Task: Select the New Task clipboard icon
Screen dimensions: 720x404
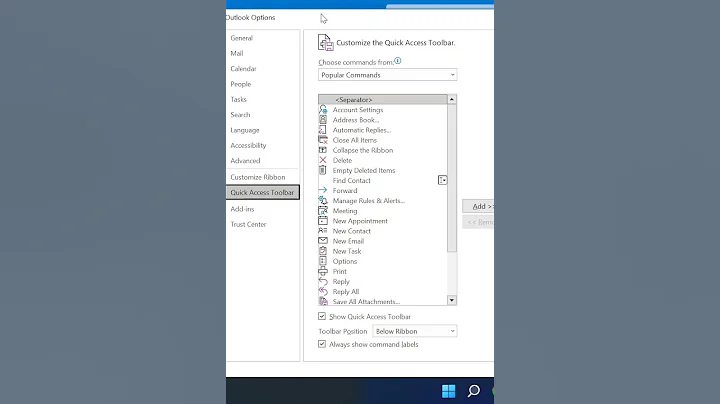Action: (323, 251)
